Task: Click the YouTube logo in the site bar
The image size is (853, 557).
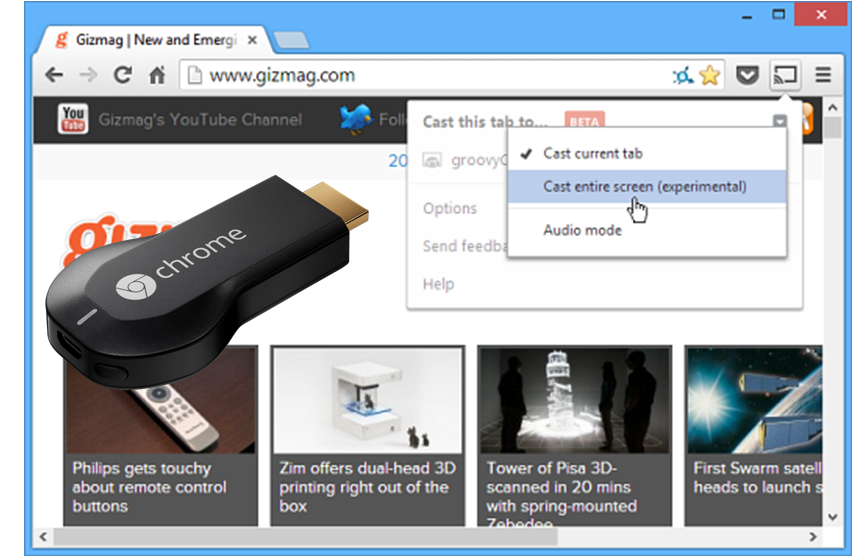Action: click(73, 119)
